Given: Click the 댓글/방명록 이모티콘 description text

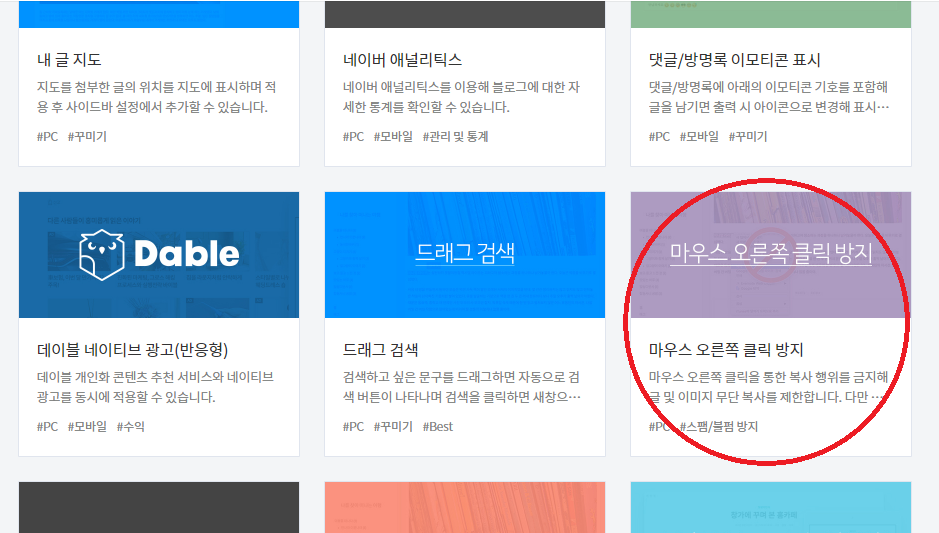Looking at the screenshot, I should click(x=769, y=97).
